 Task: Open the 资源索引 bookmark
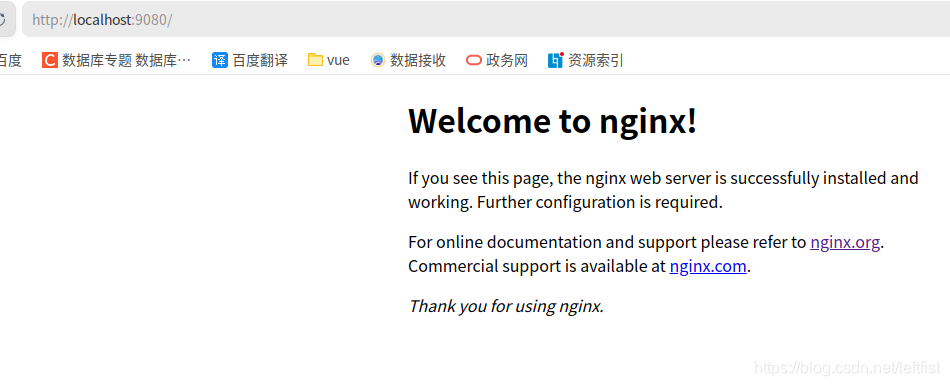click(585, 60)
